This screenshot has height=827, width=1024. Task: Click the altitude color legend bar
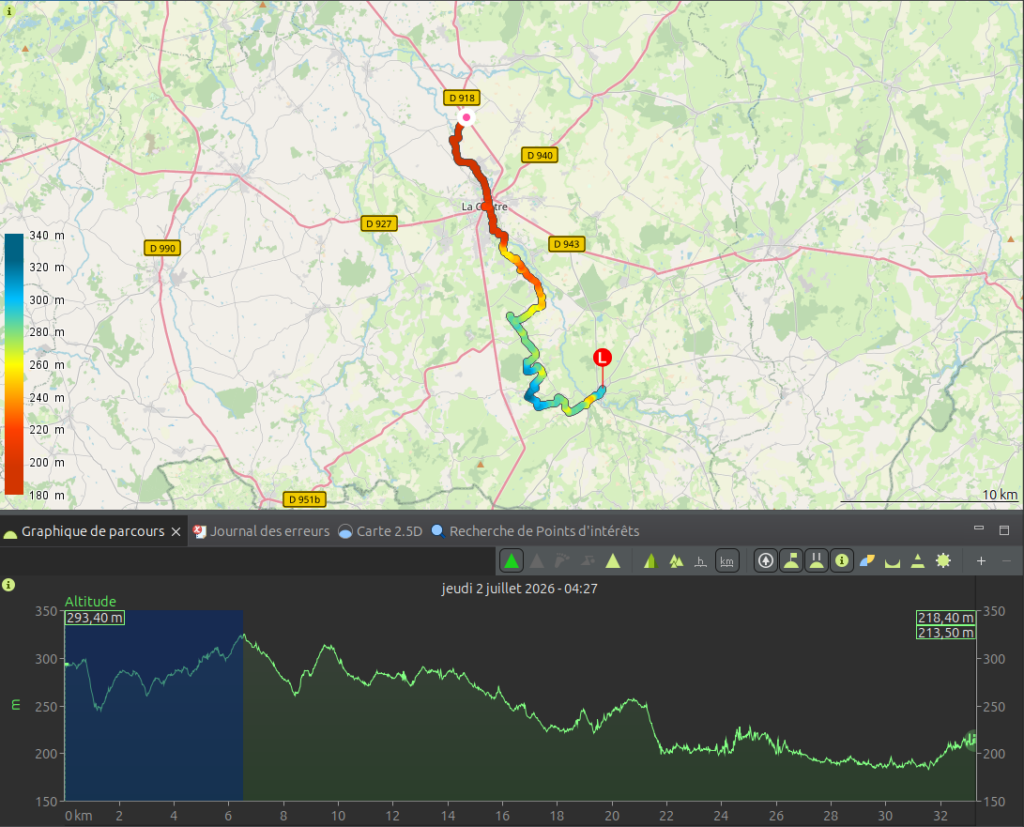coord(14,364)
